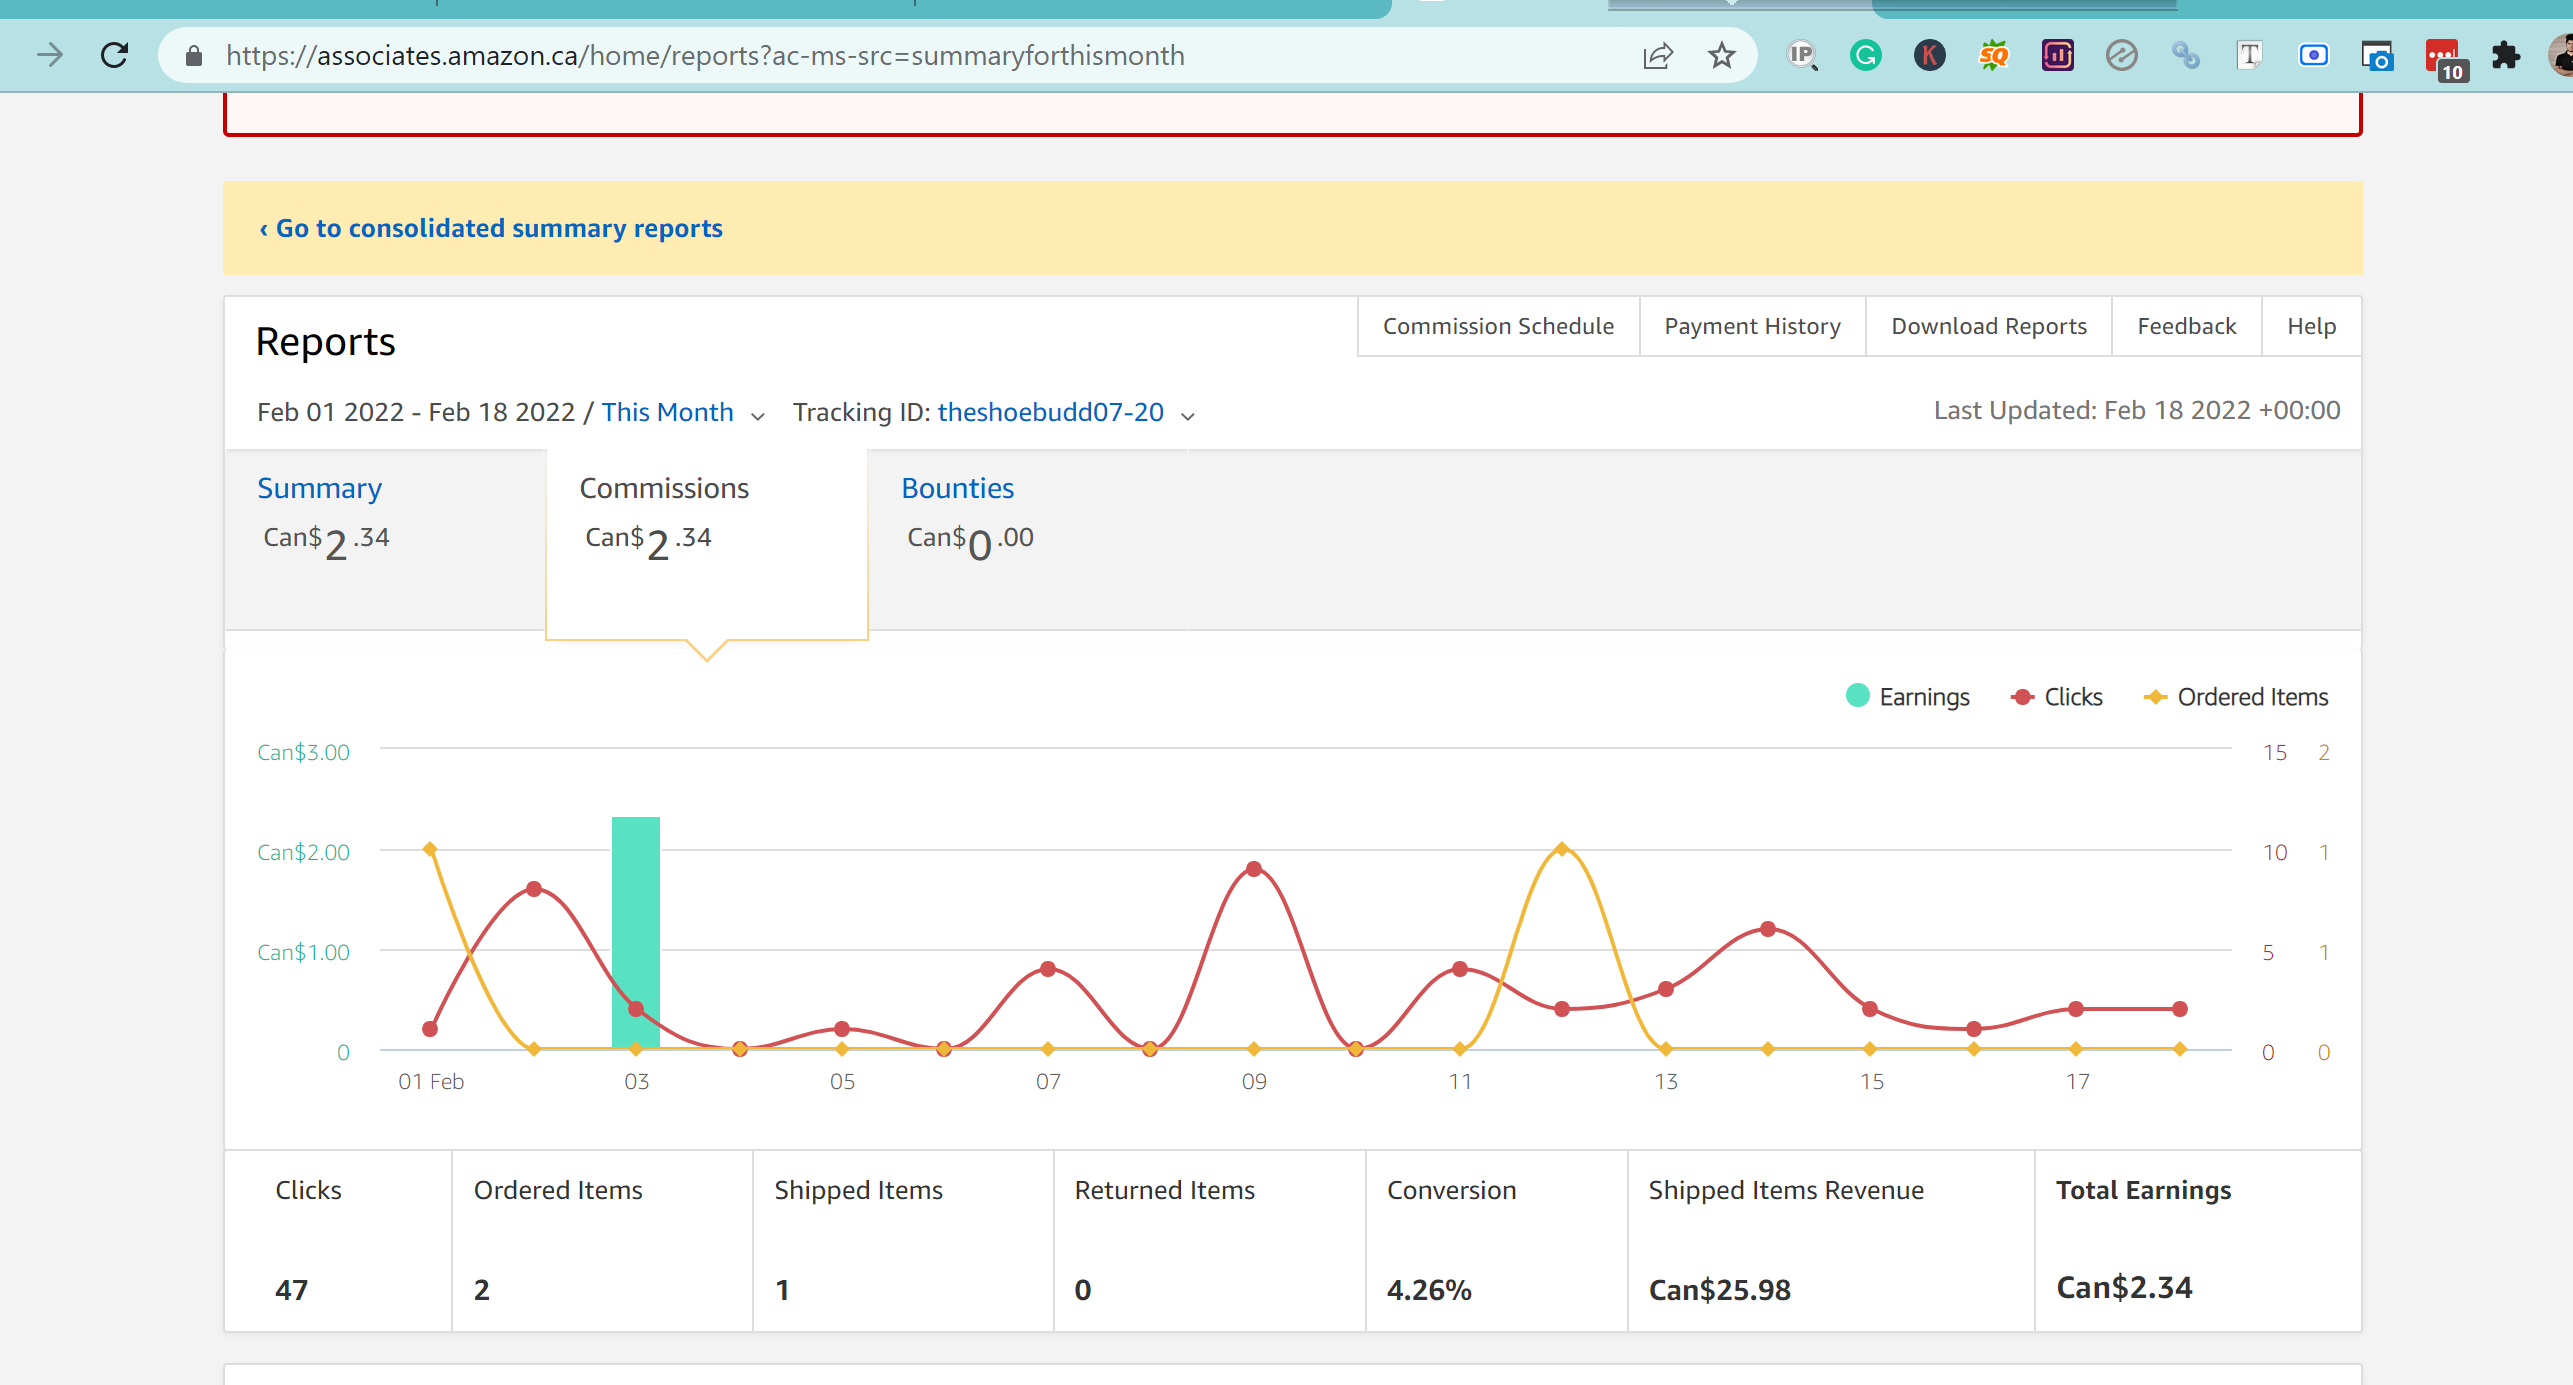Image resolution: width=2573 pixels, height=1385 pixels.
Task: Expand the date range chevron arrow
Action: (x=757, y=416)
